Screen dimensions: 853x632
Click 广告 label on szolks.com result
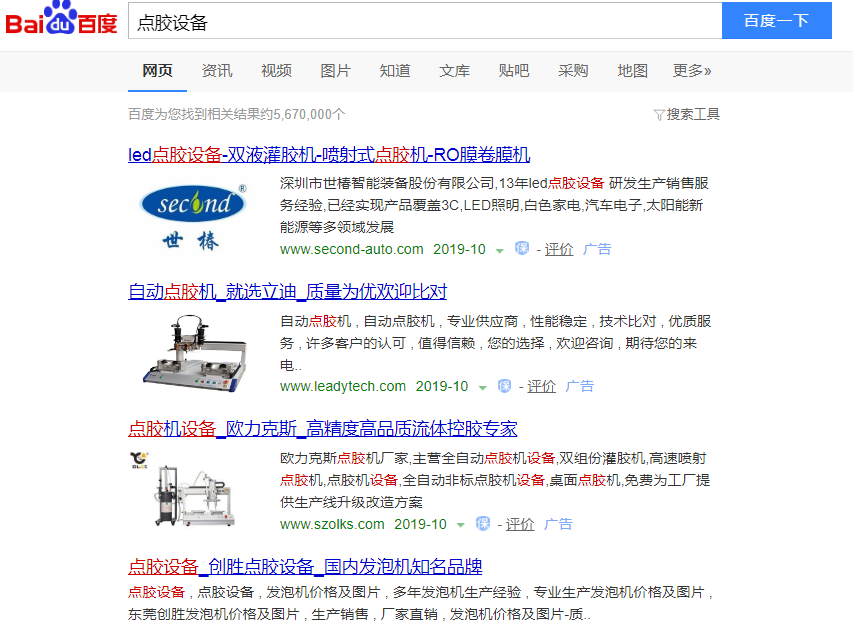[x=558, y=524]
